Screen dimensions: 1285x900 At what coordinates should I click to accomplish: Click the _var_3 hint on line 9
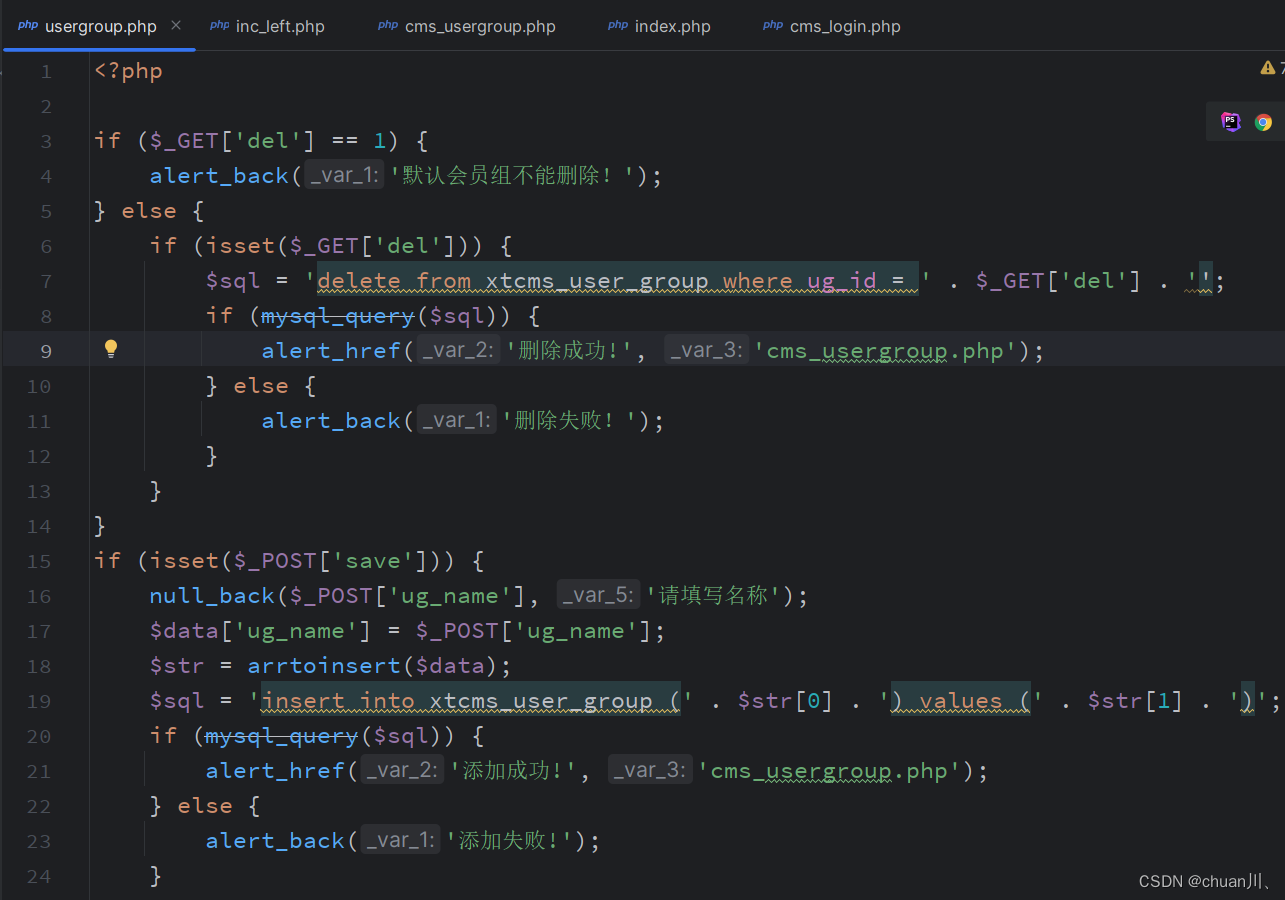(x=706, y=351)
